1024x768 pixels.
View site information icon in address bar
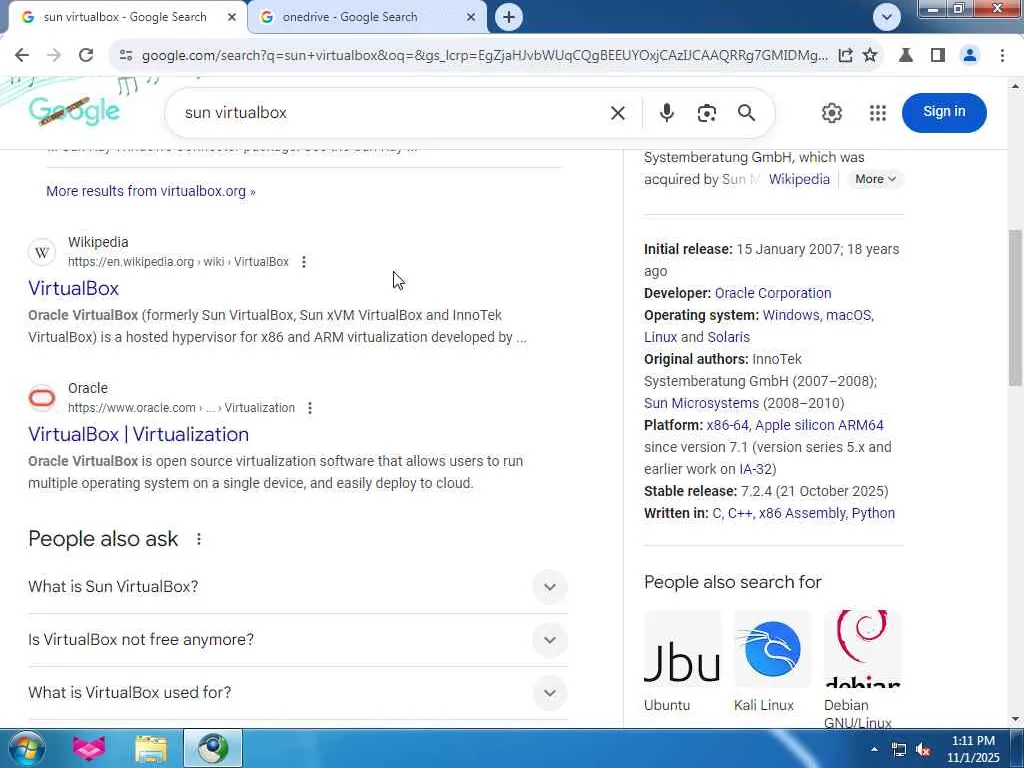126,56
